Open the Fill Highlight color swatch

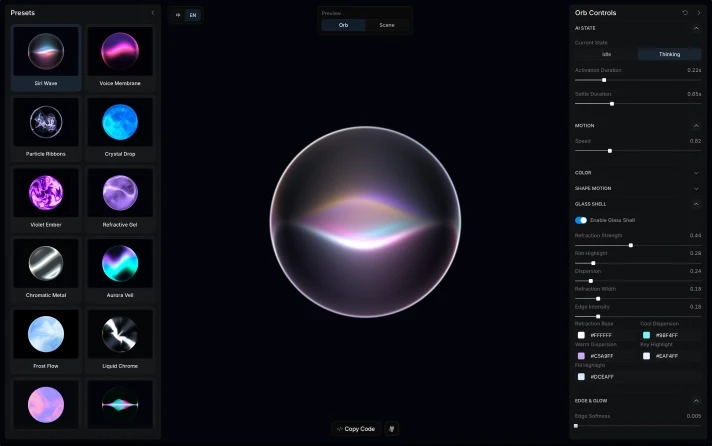tap(581, 377)
